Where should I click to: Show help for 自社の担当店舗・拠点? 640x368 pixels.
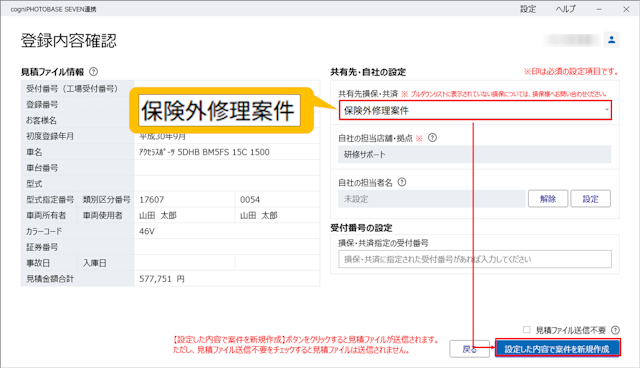(x=432, y=138)
